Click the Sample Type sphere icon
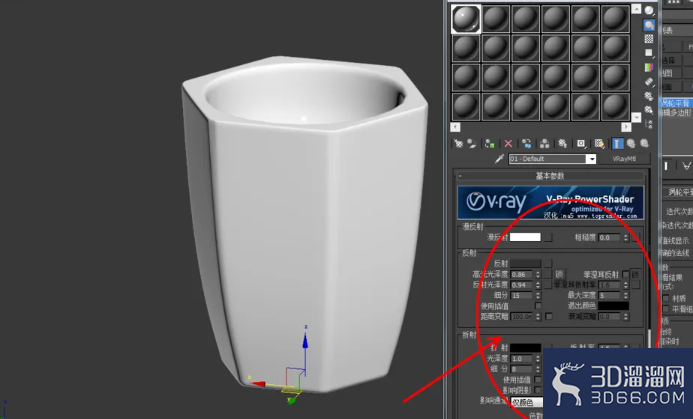The width and height of the screenshot is (693, 419). coord(649,11)
